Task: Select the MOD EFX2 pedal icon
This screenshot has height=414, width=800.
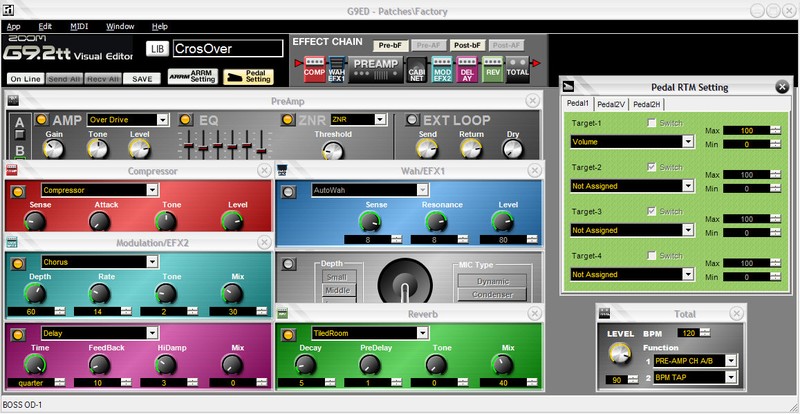Action: coord(442,69)
